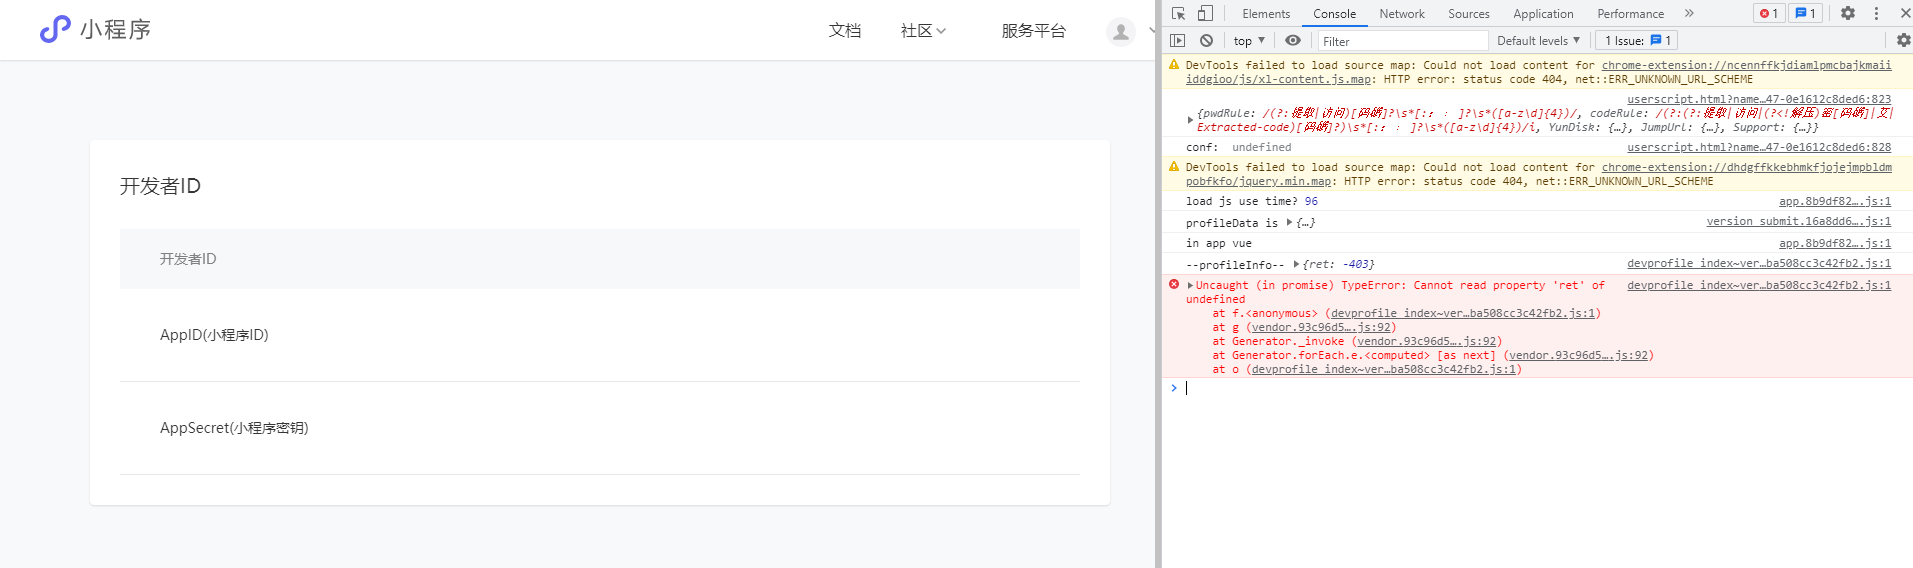
Task: Click the 1 Issue button
Action: coord(1636,40)
